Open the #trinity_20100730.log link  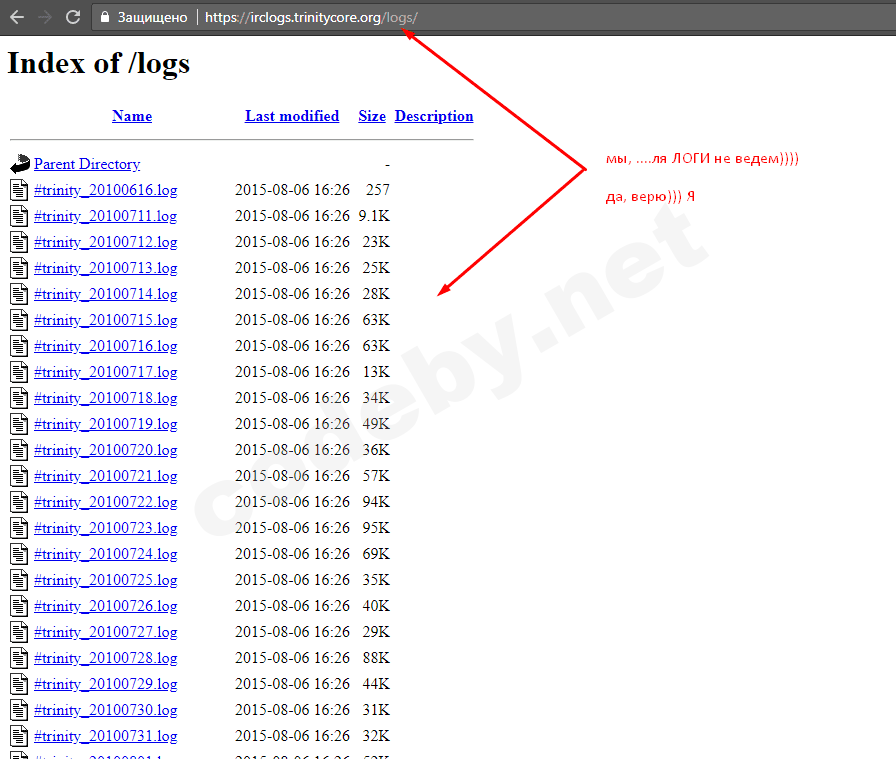(106, 710)
